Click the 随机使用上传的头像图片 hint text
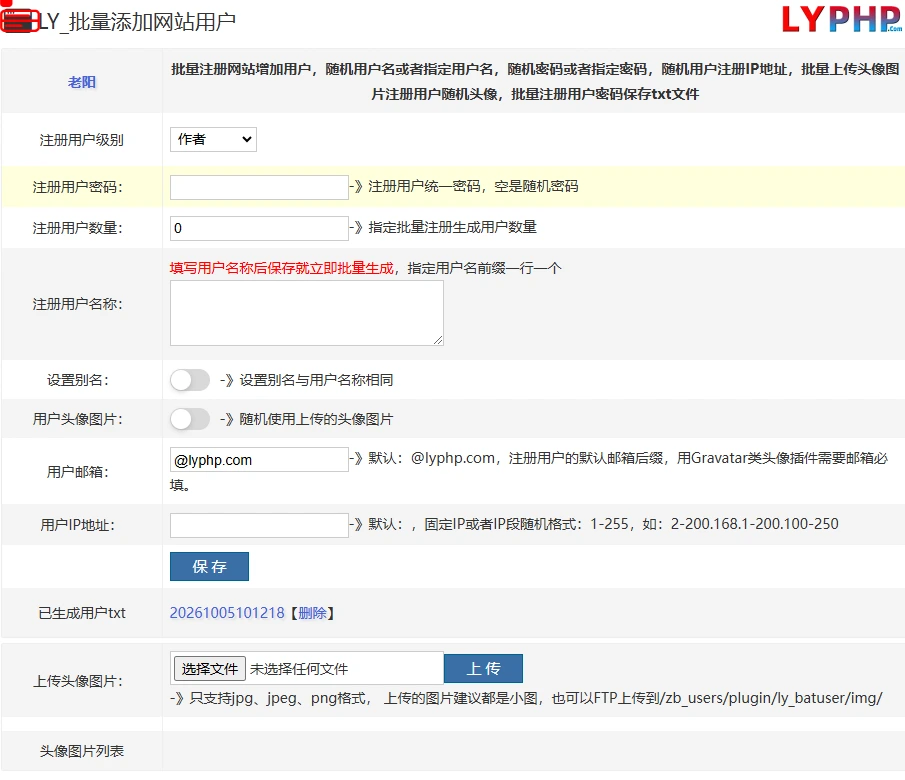Viewport: 905px width, 780px height. (316, 419)
